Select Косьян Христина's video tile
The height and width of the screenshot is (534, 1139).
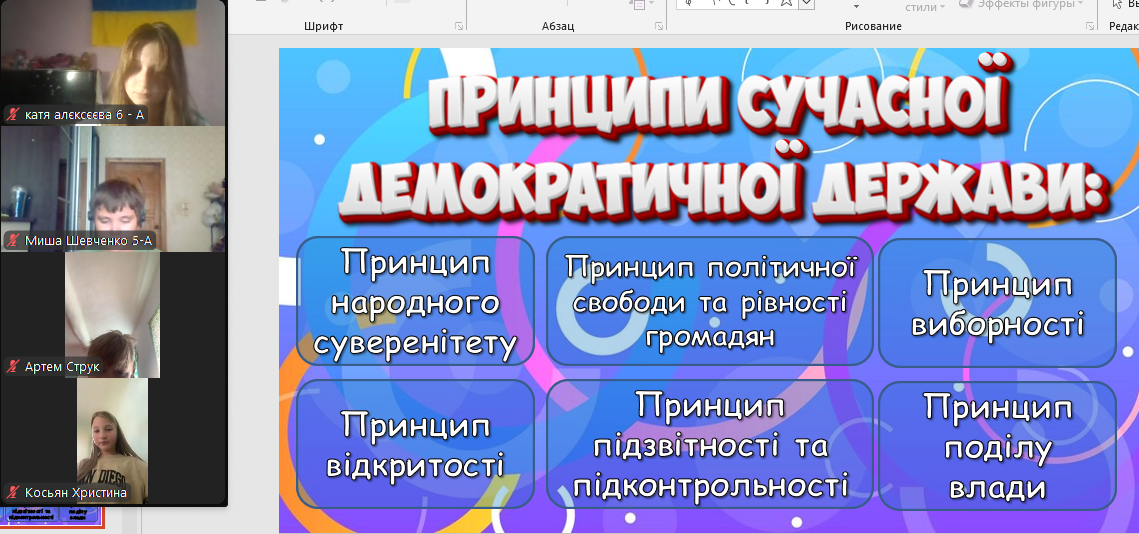[x=113, y=440]
